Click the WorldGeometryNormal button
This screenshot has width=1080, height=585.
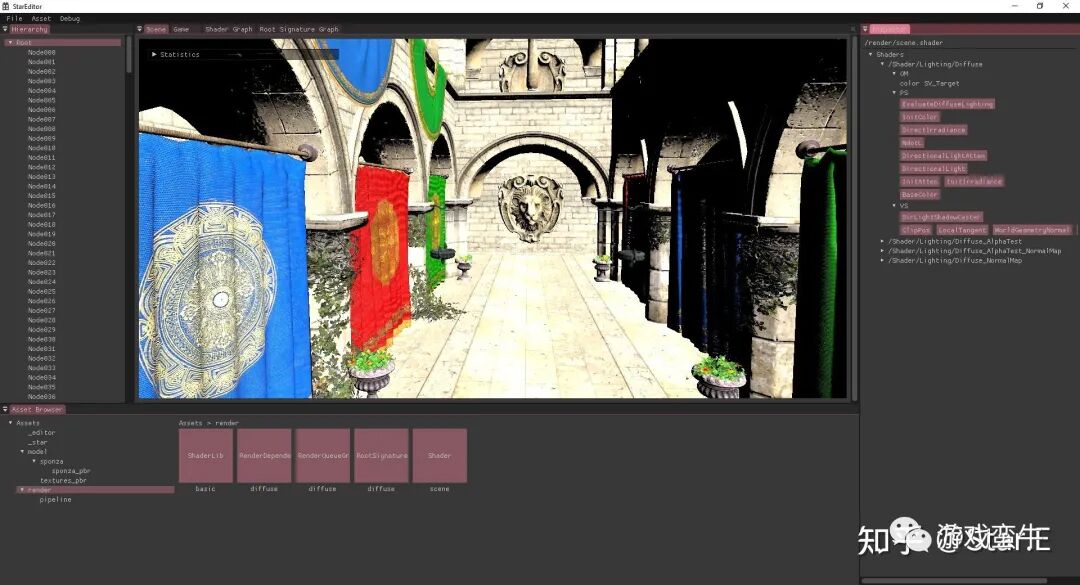[x=1032, y=230]
